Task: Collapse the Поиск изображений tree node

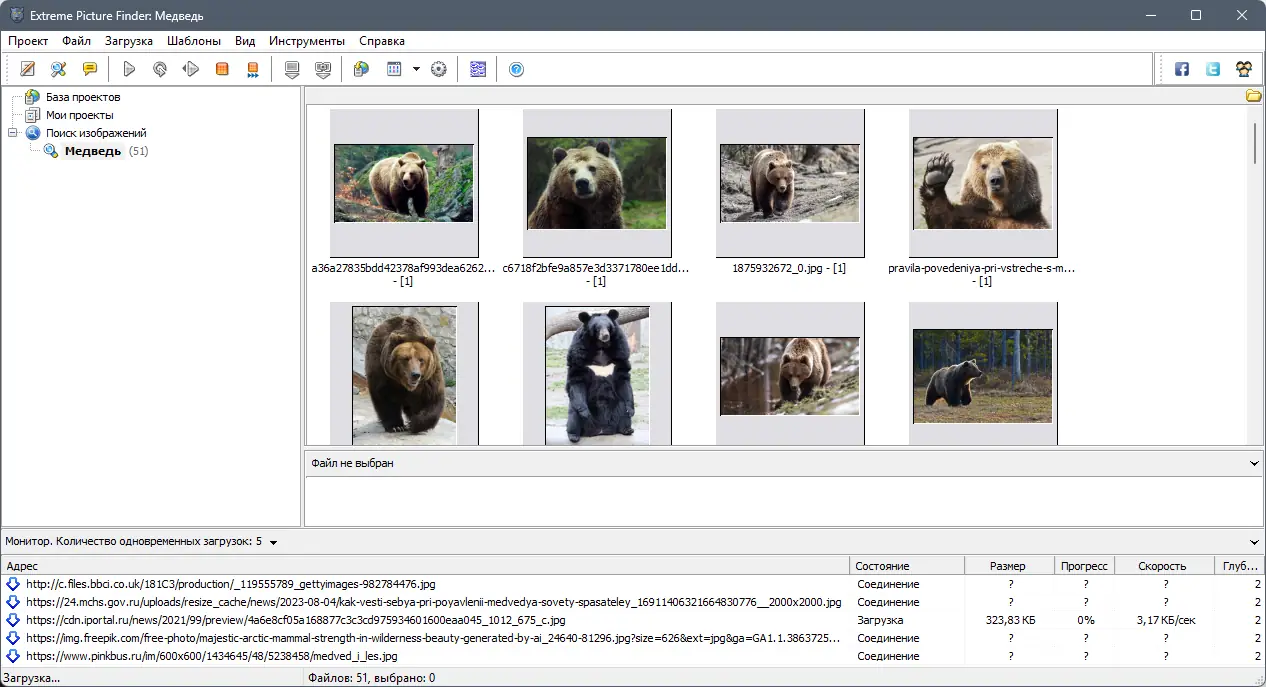Action: coord(13,133)
